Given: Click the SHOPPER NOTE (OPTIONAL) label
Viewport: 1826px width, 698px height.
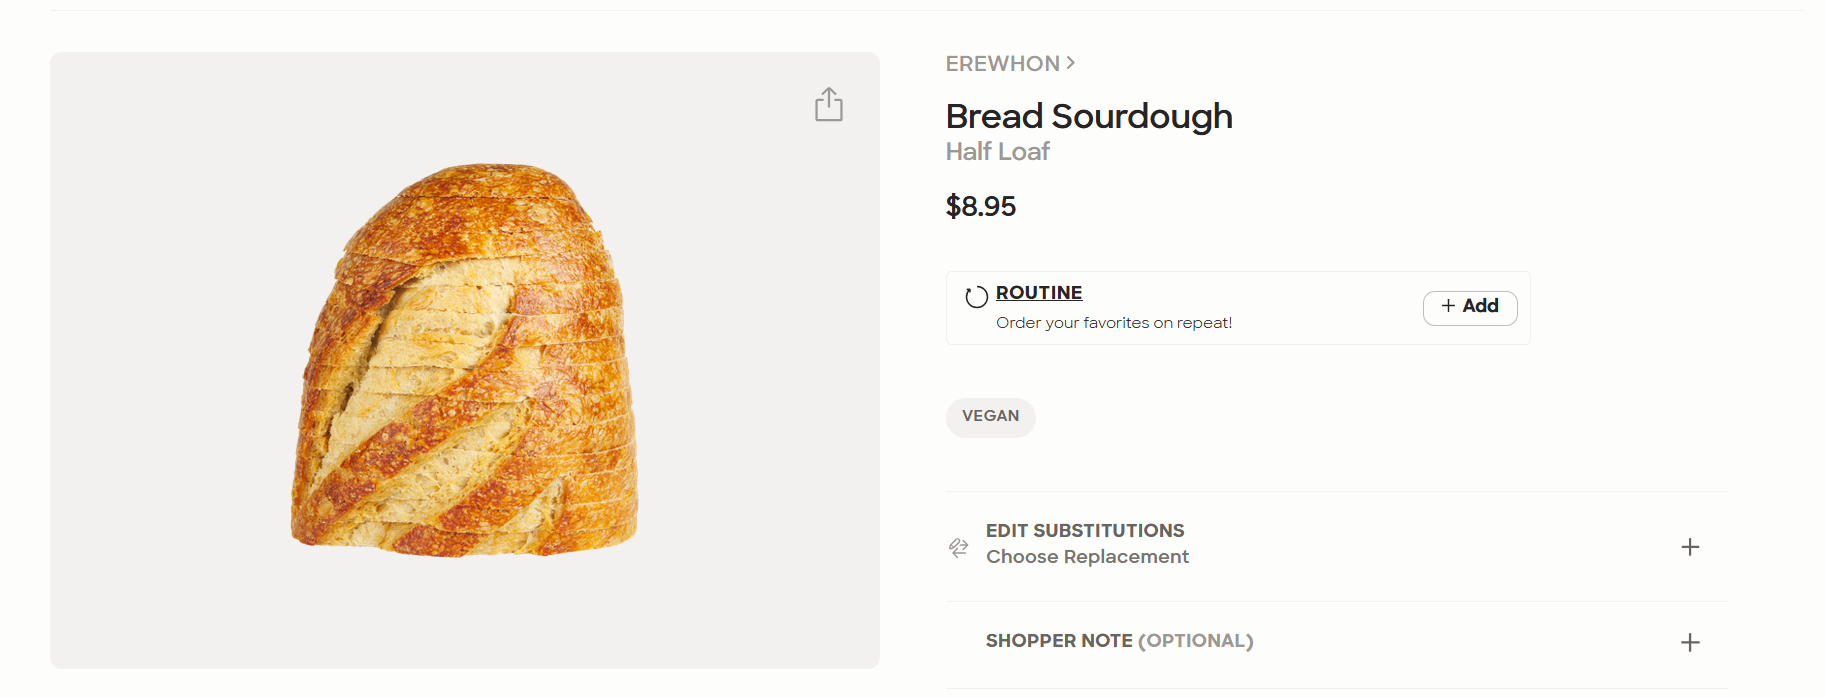Looking at the screenshot, I should coord(1119,641).
